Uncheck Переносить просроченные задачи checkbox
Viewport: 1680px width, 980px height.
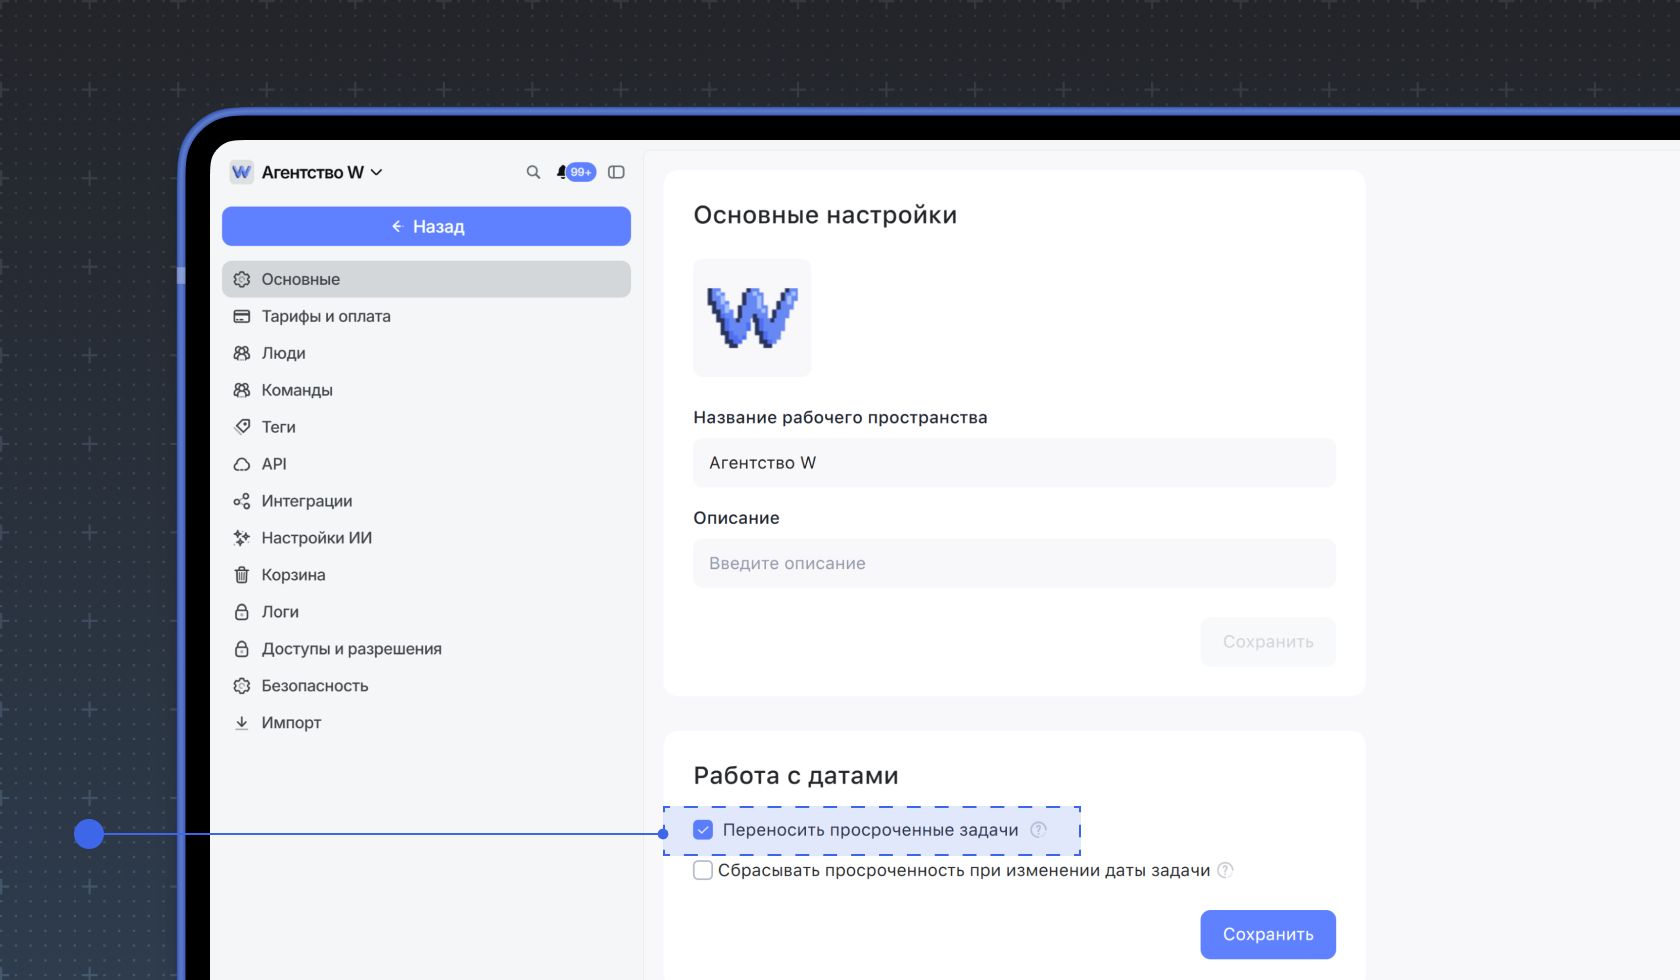[703, 830]
